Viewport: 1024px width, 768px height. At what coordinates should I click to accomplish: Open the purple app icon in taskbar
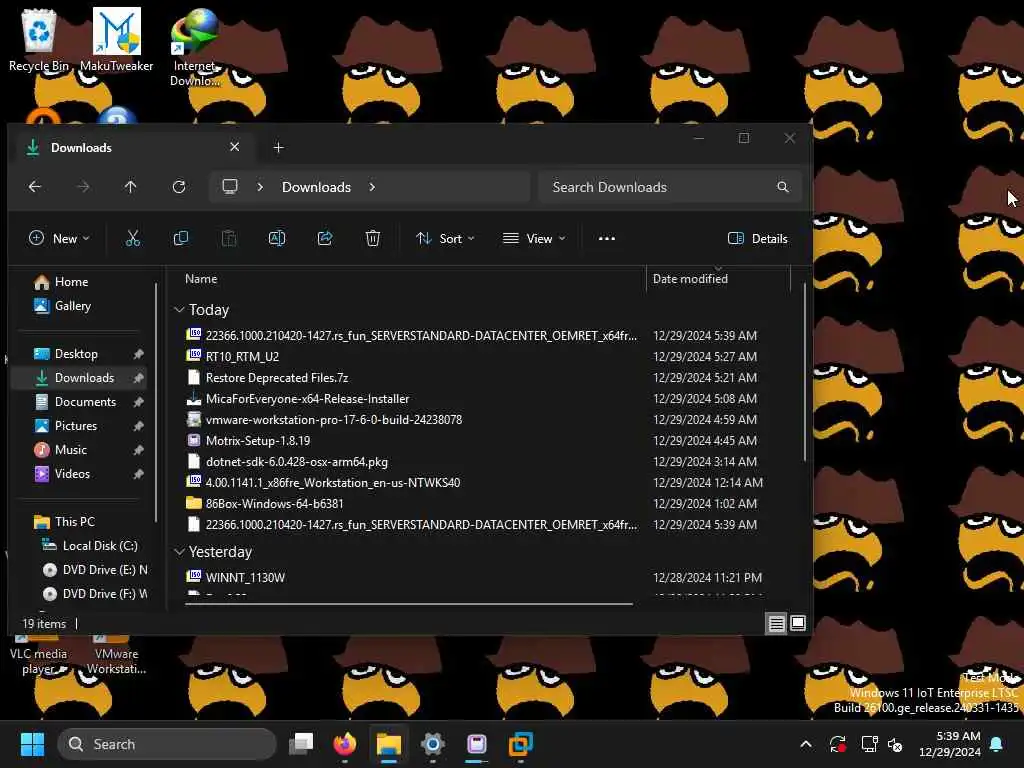point(477,744)
